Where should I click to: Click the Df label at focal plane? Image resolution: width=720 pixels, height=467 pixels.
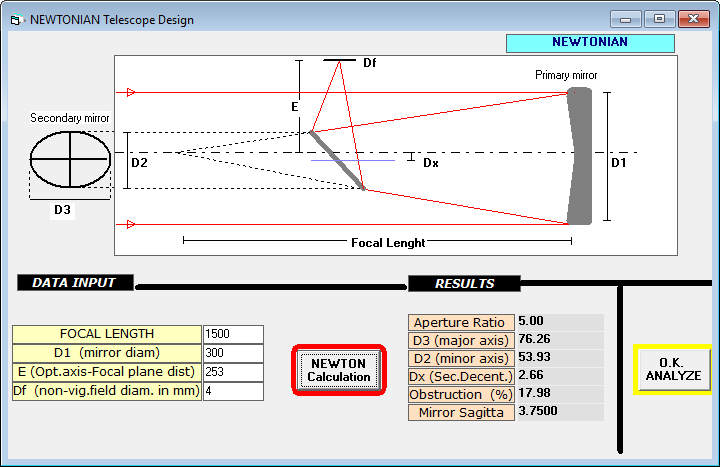pyautogui.click(x=370, y=63)
